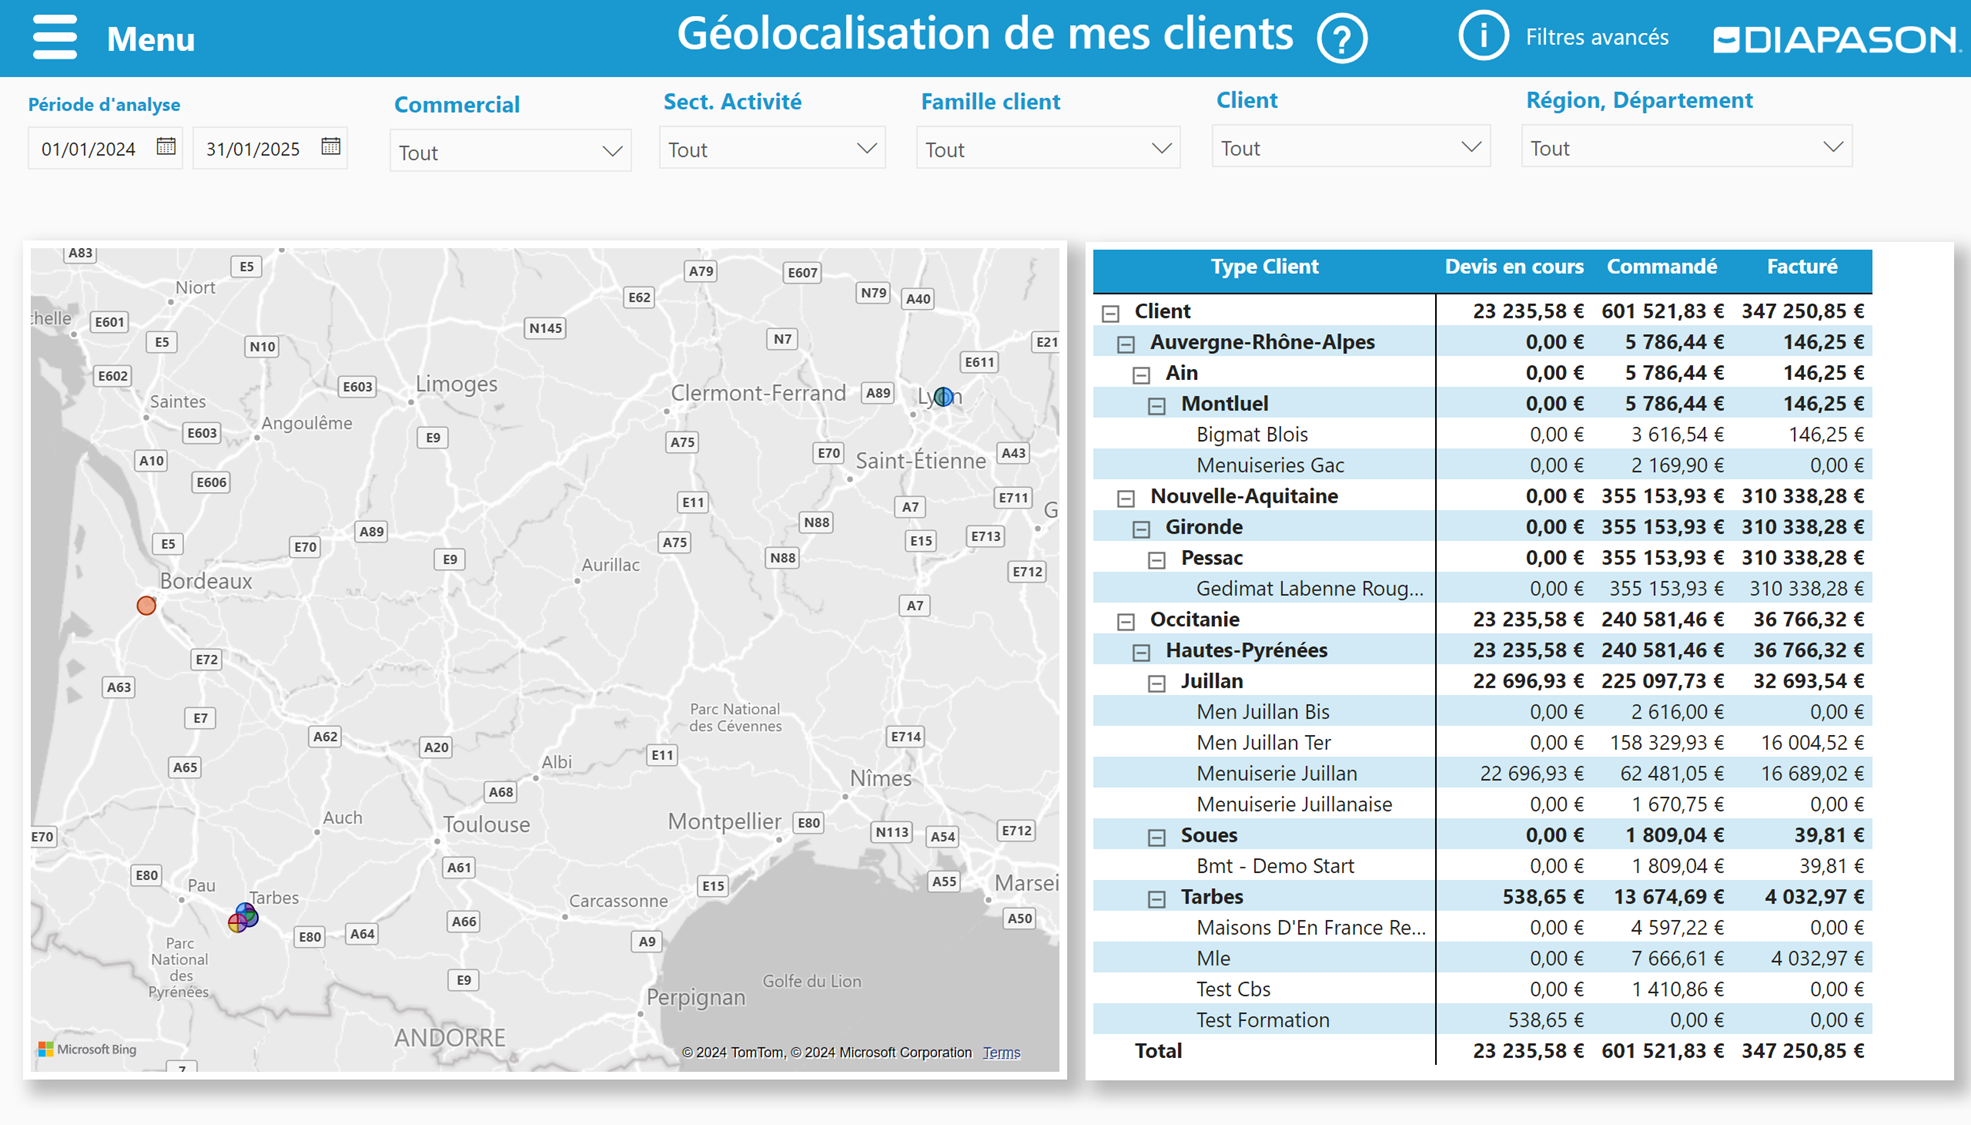Click the DIAPASON logo

click(x=1835, y=39)
